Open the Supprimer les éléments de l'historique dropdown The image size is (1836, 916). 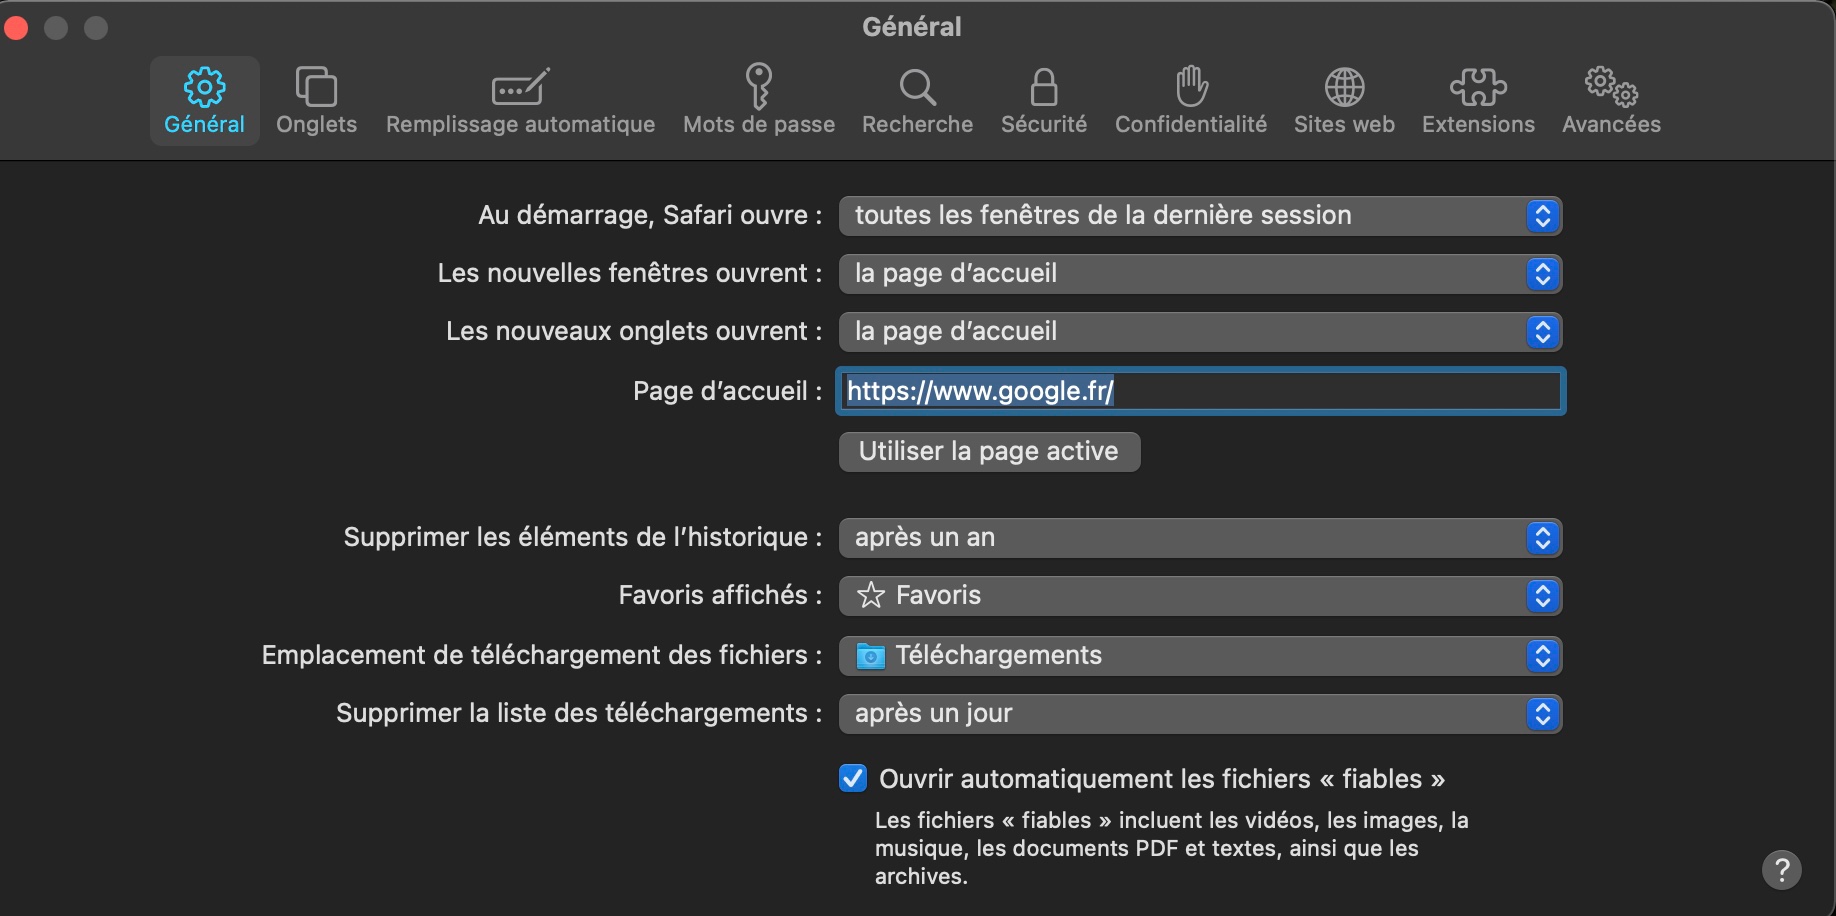(1200, 538)
